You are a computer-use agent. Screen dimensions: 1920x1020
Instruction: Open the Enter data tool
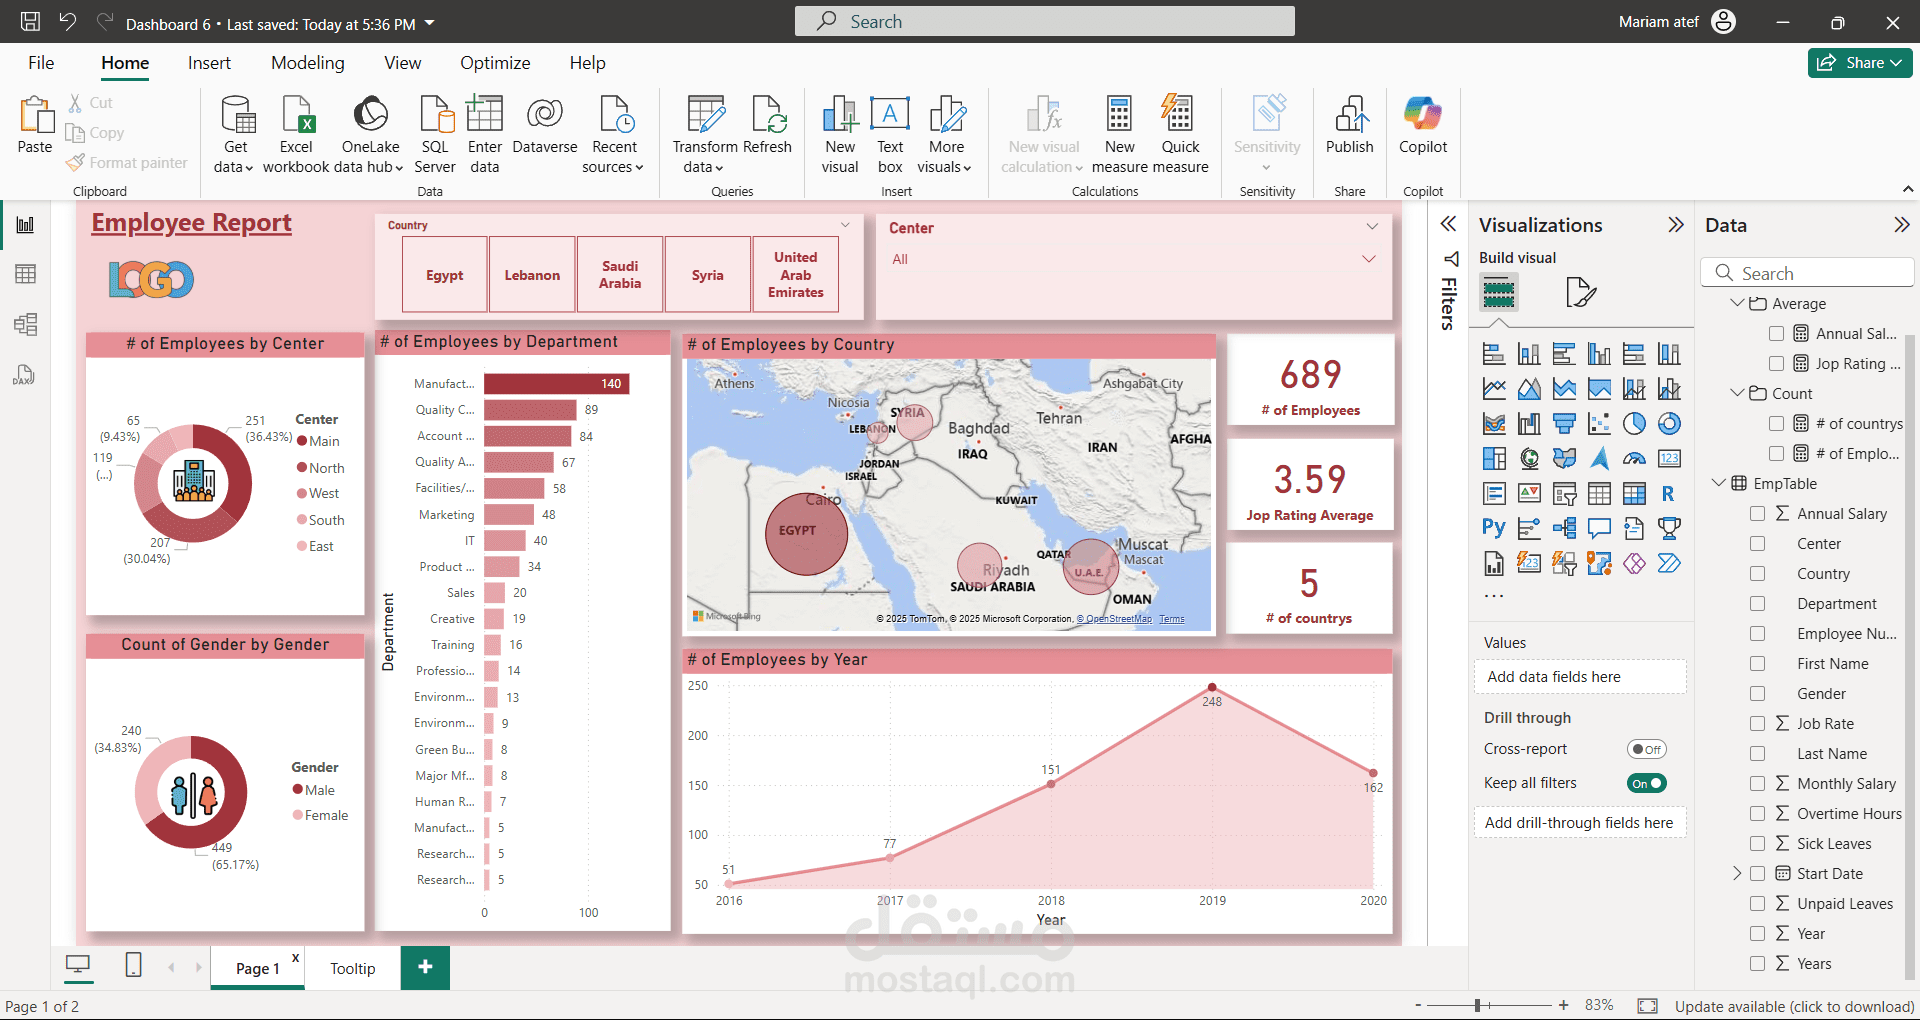[485, 134]
